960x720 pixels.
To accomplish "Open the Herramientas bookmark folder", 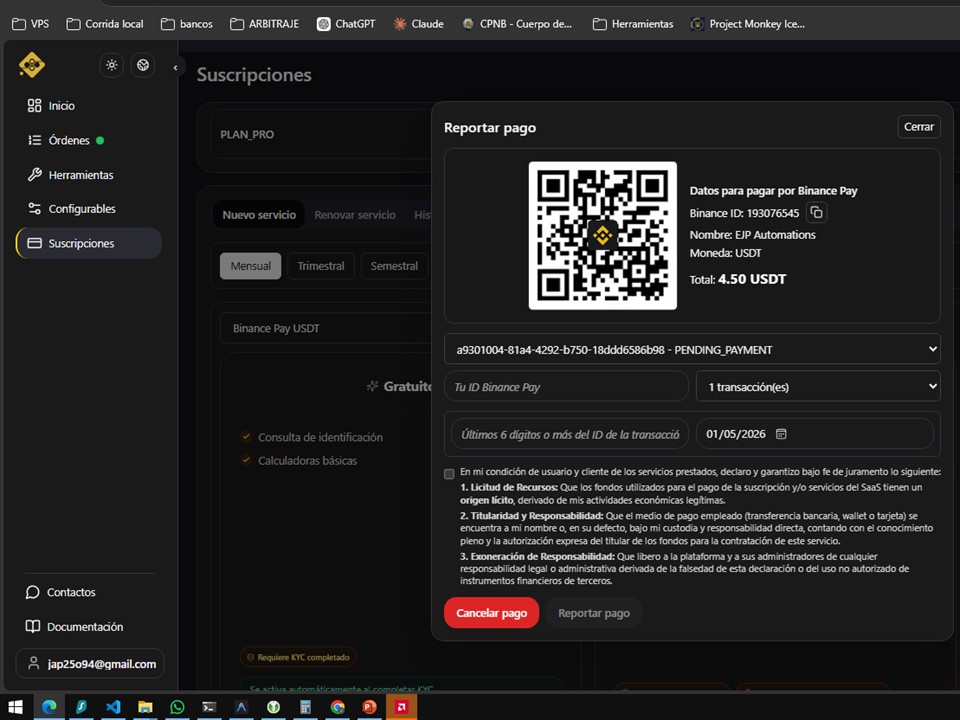I will click(633, 24).
